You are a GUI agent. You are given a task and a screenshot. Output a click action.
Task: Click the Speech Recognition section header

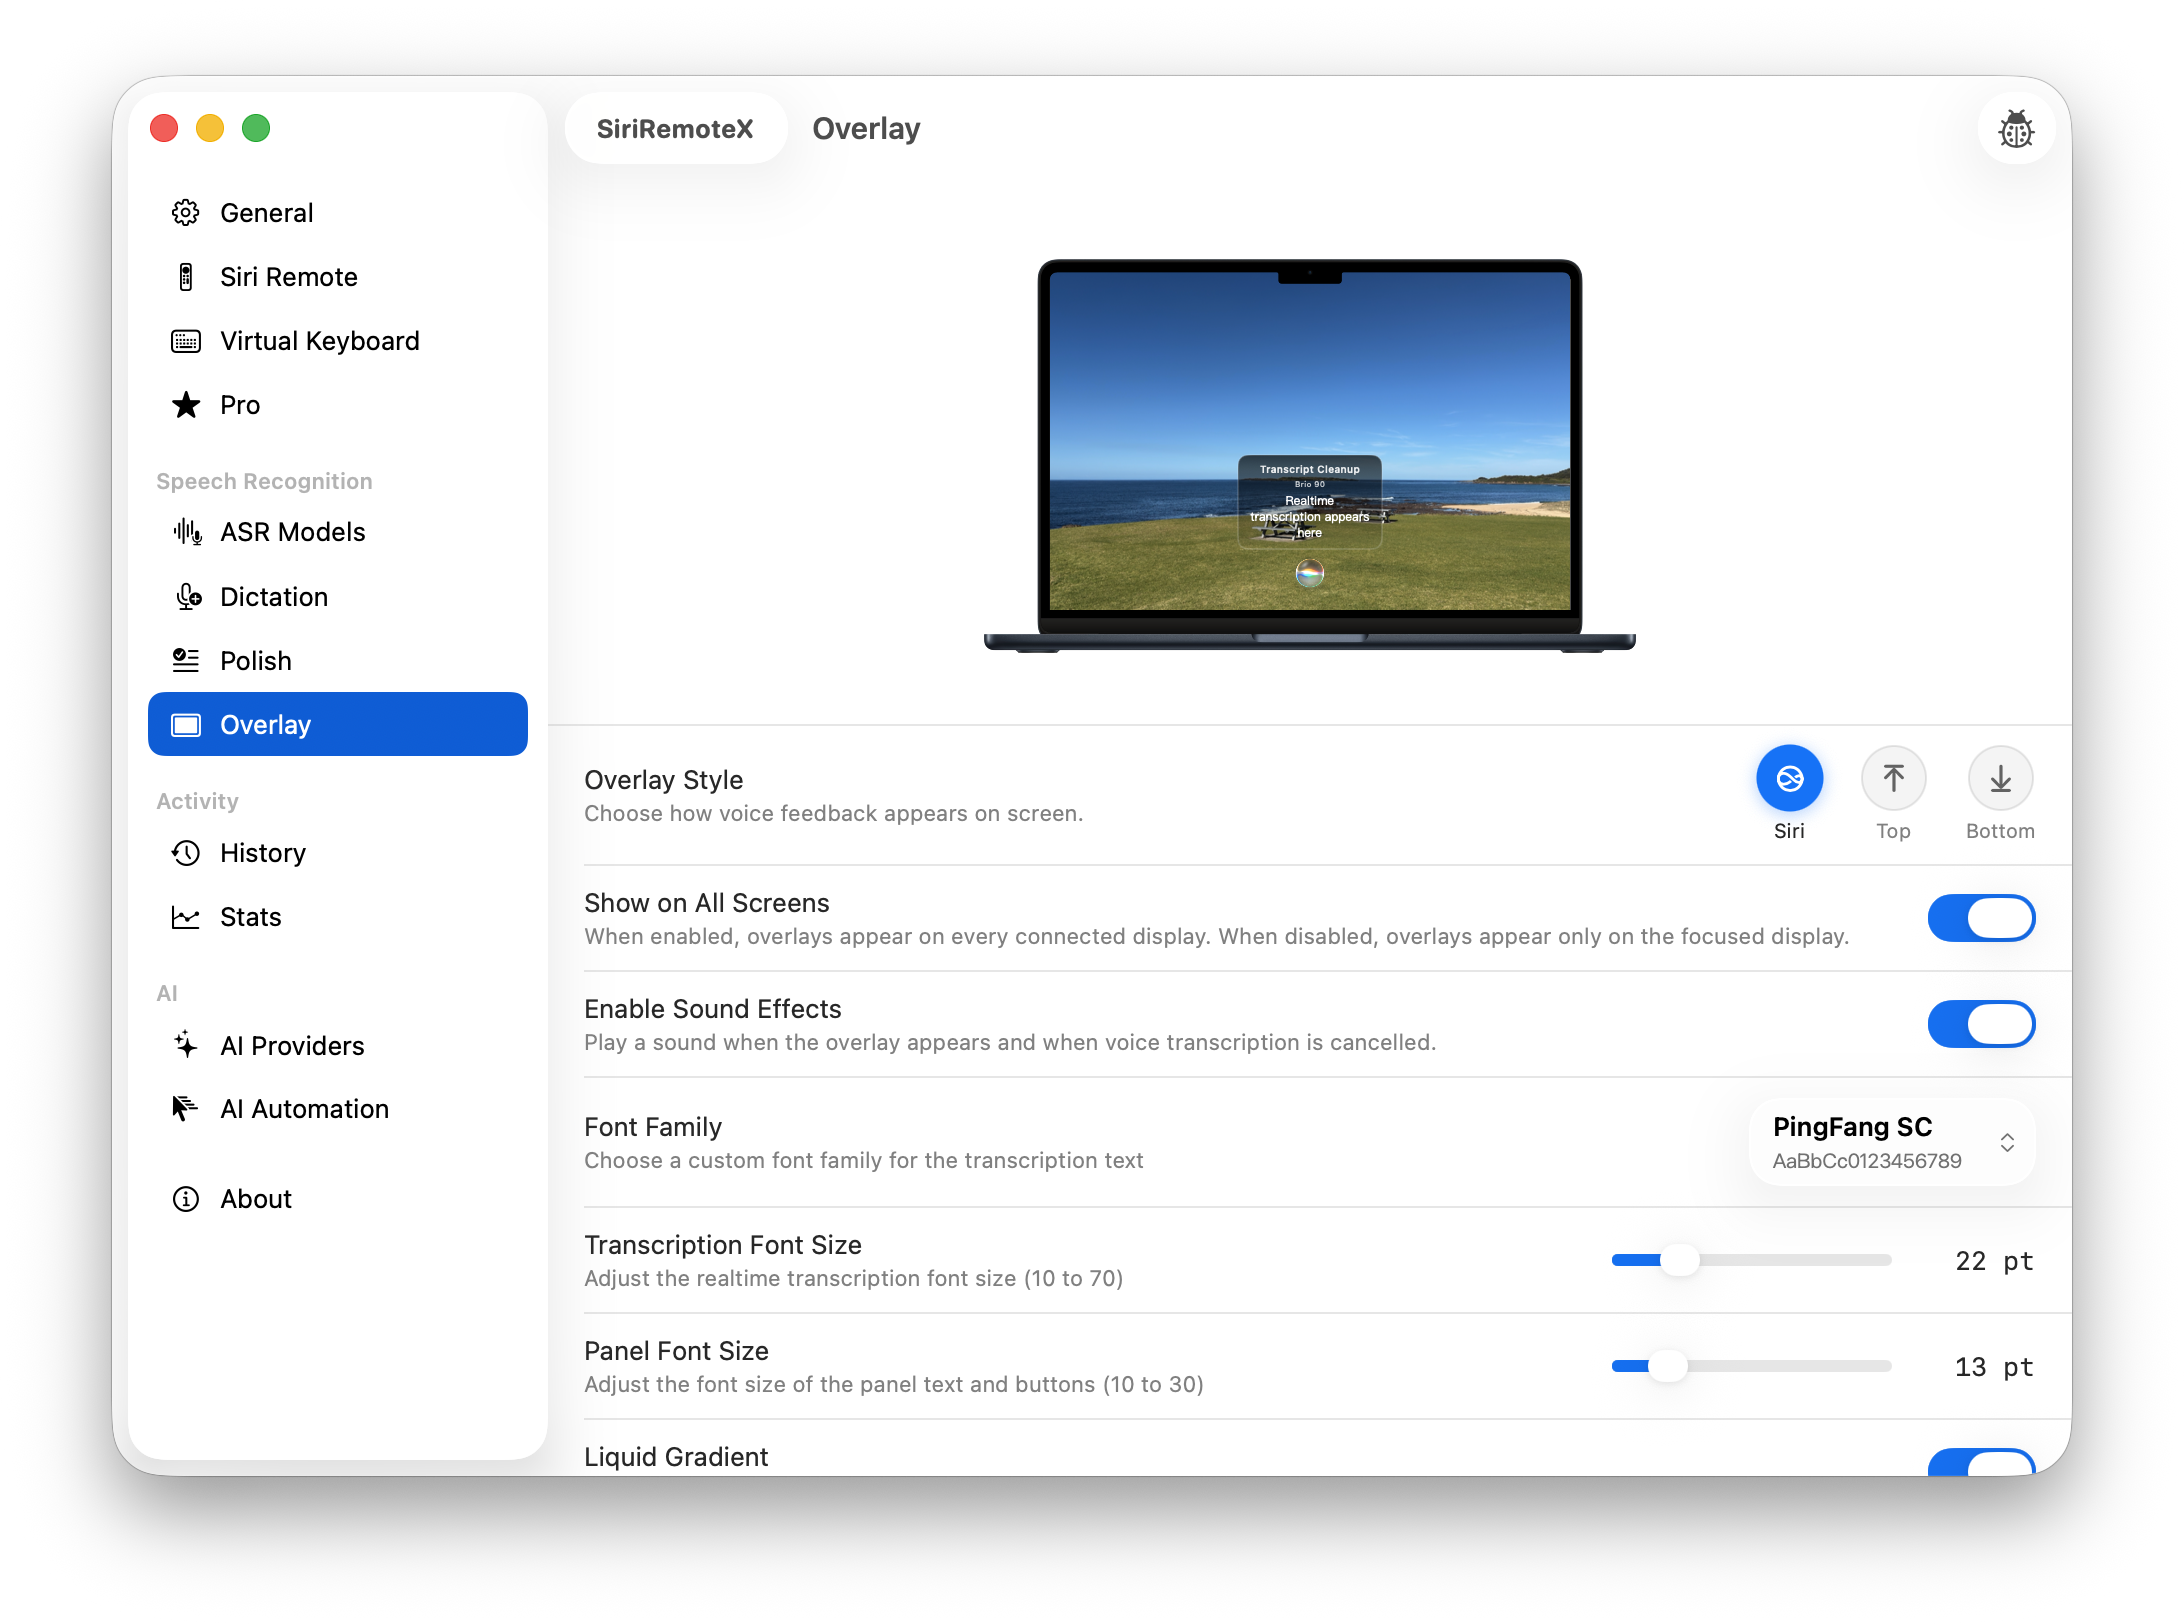click(264, 481)
